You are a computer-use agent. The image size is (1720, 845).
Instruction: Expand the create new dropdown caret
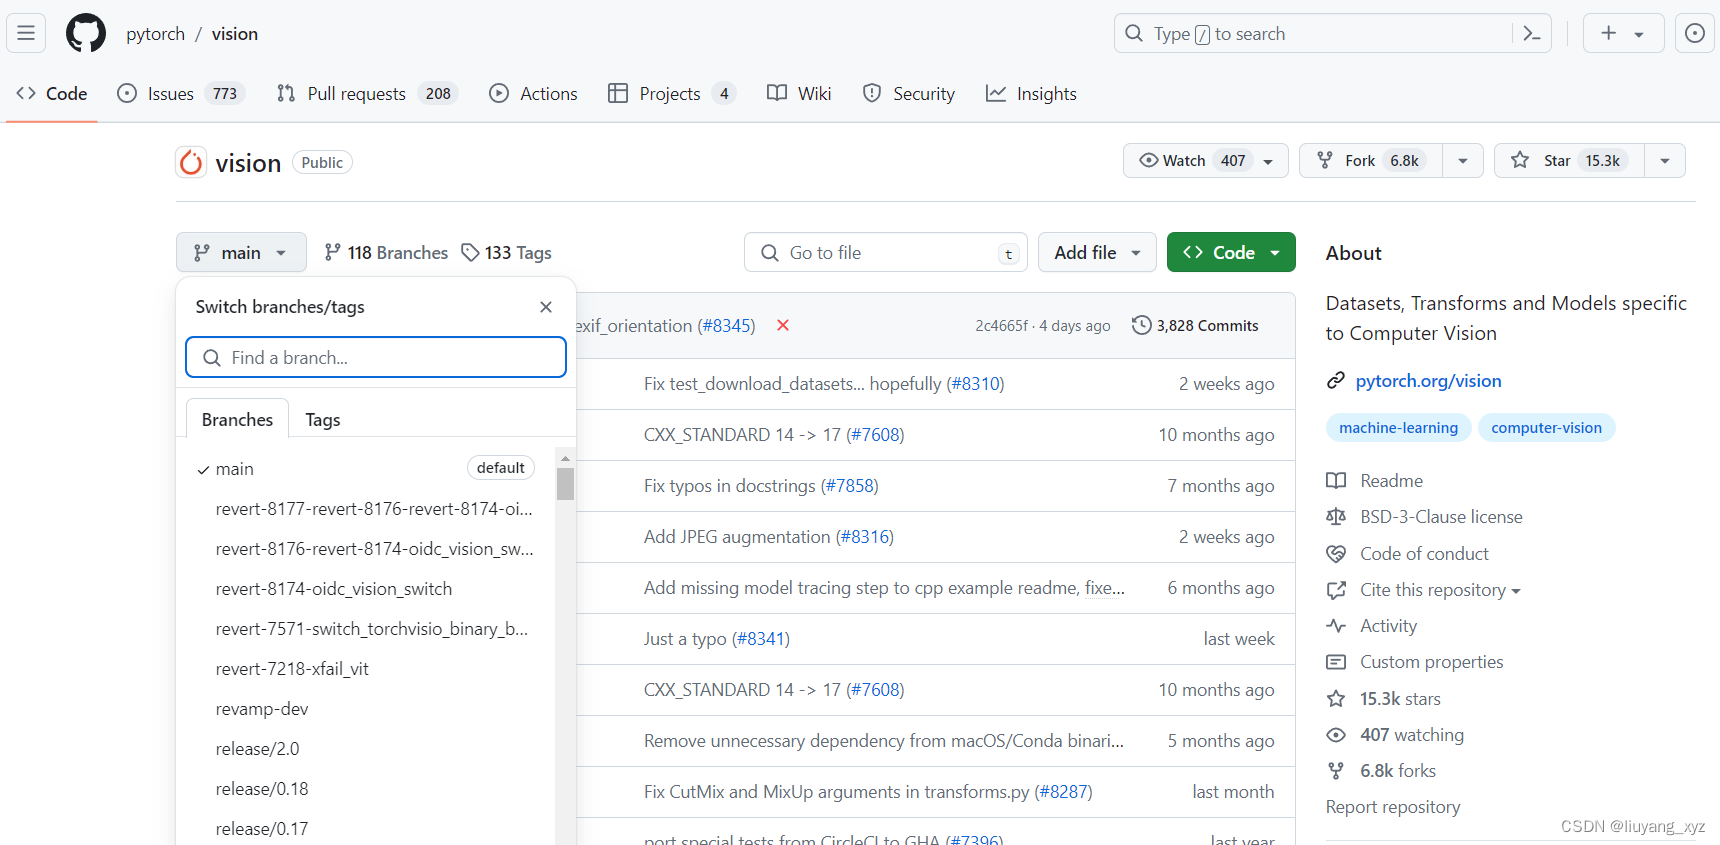click(x=1639, y=34)
